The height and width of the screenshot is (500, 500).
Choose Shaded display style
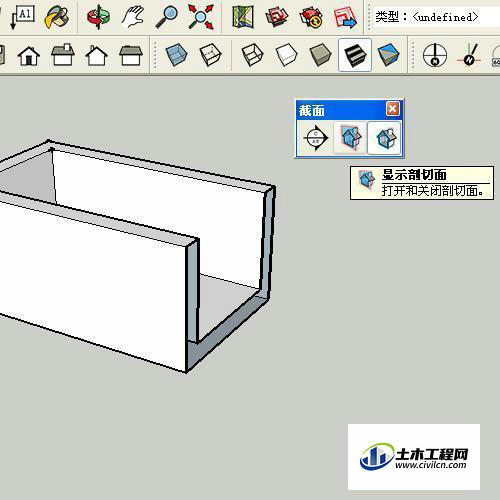click(320, 55)
